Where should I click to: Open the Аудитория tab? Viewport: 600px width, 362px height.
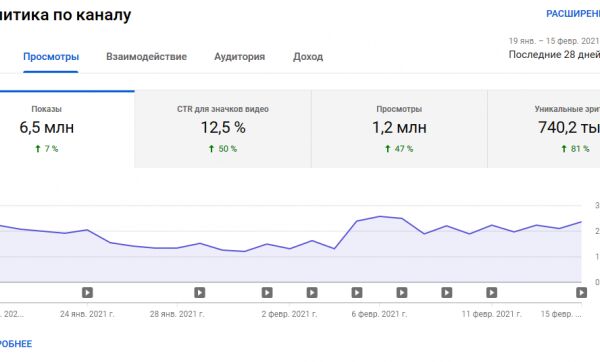point(240,57)
